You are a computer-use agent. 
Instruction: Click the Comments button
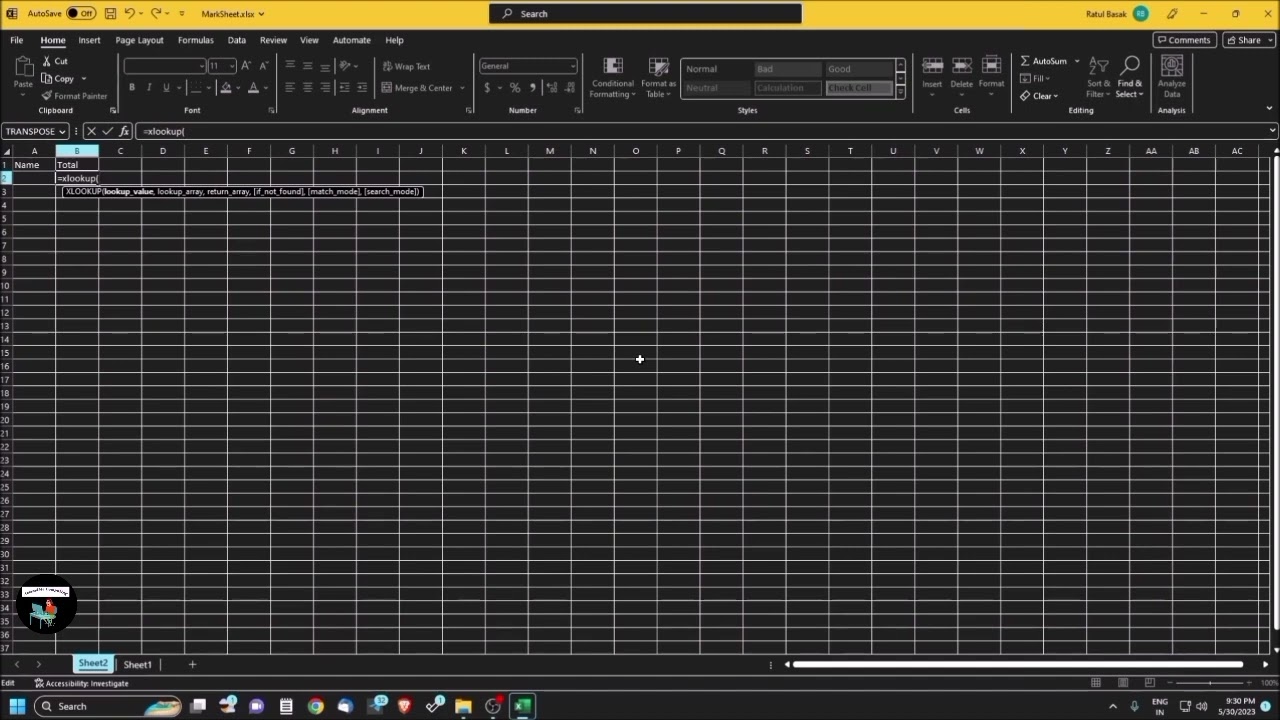click(1184, 40)
